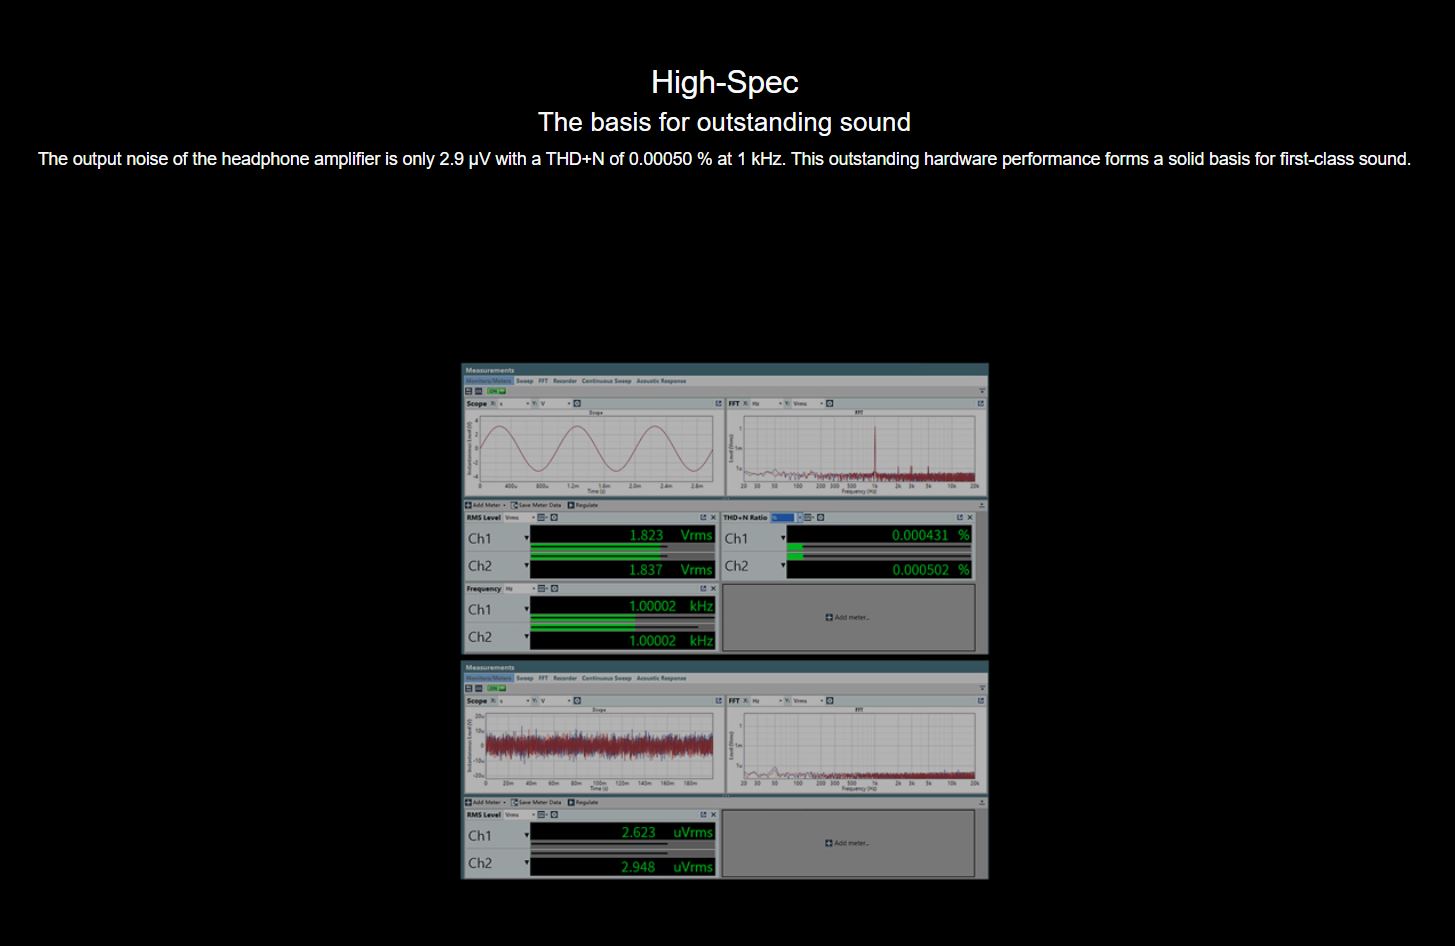The height and width of the screenshot is (946, 1455).
Task: Click the Add meter placeholder beside Frequency
Action: coord(848,618)
